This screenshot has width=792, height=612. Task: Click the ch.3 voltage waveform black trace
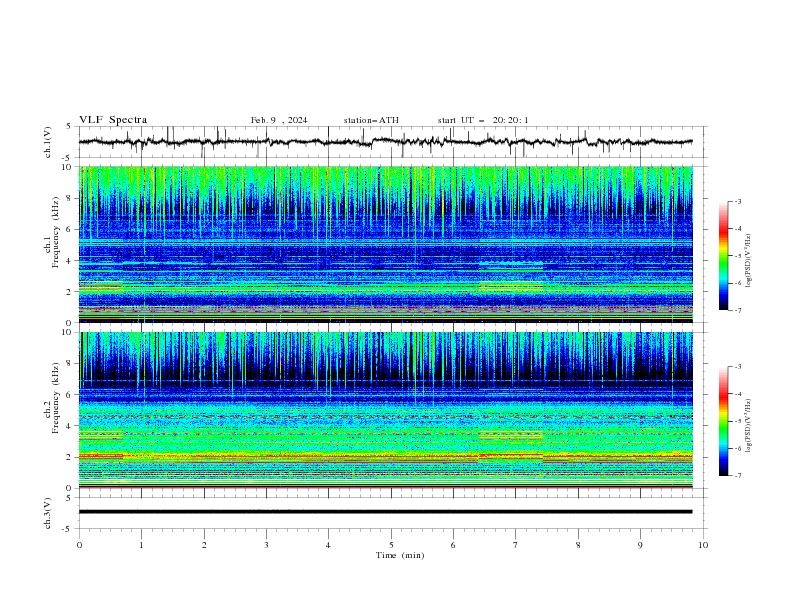click(x=386, y=512)
